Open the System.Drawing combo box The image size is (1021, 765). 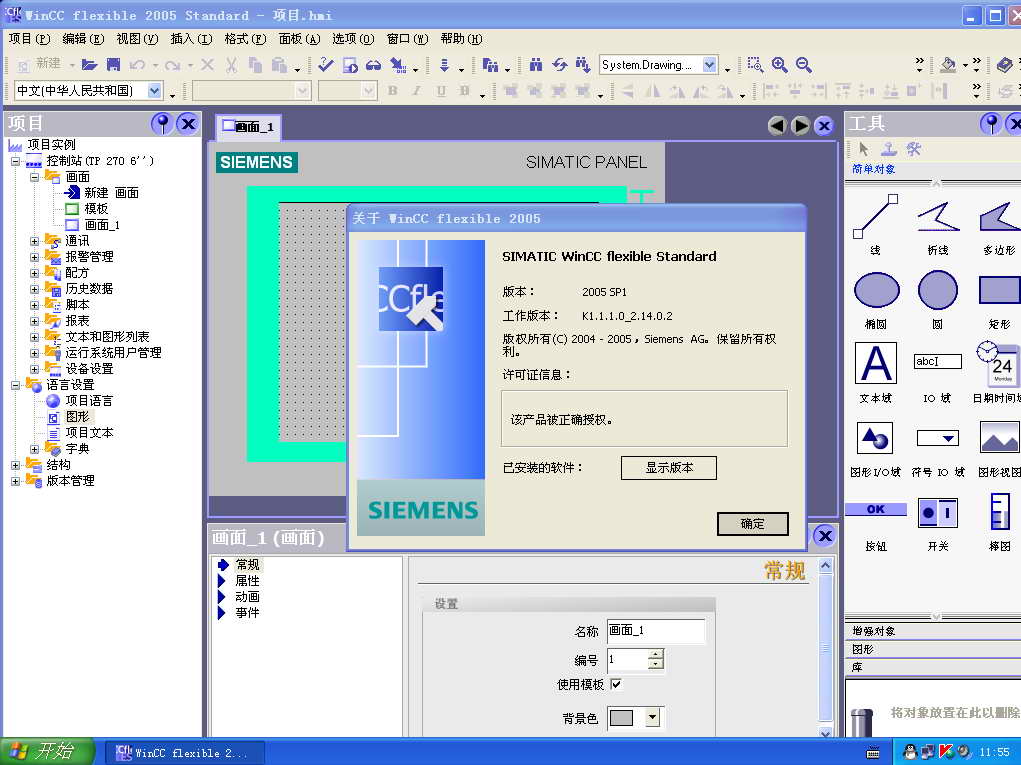pos(709,65)
